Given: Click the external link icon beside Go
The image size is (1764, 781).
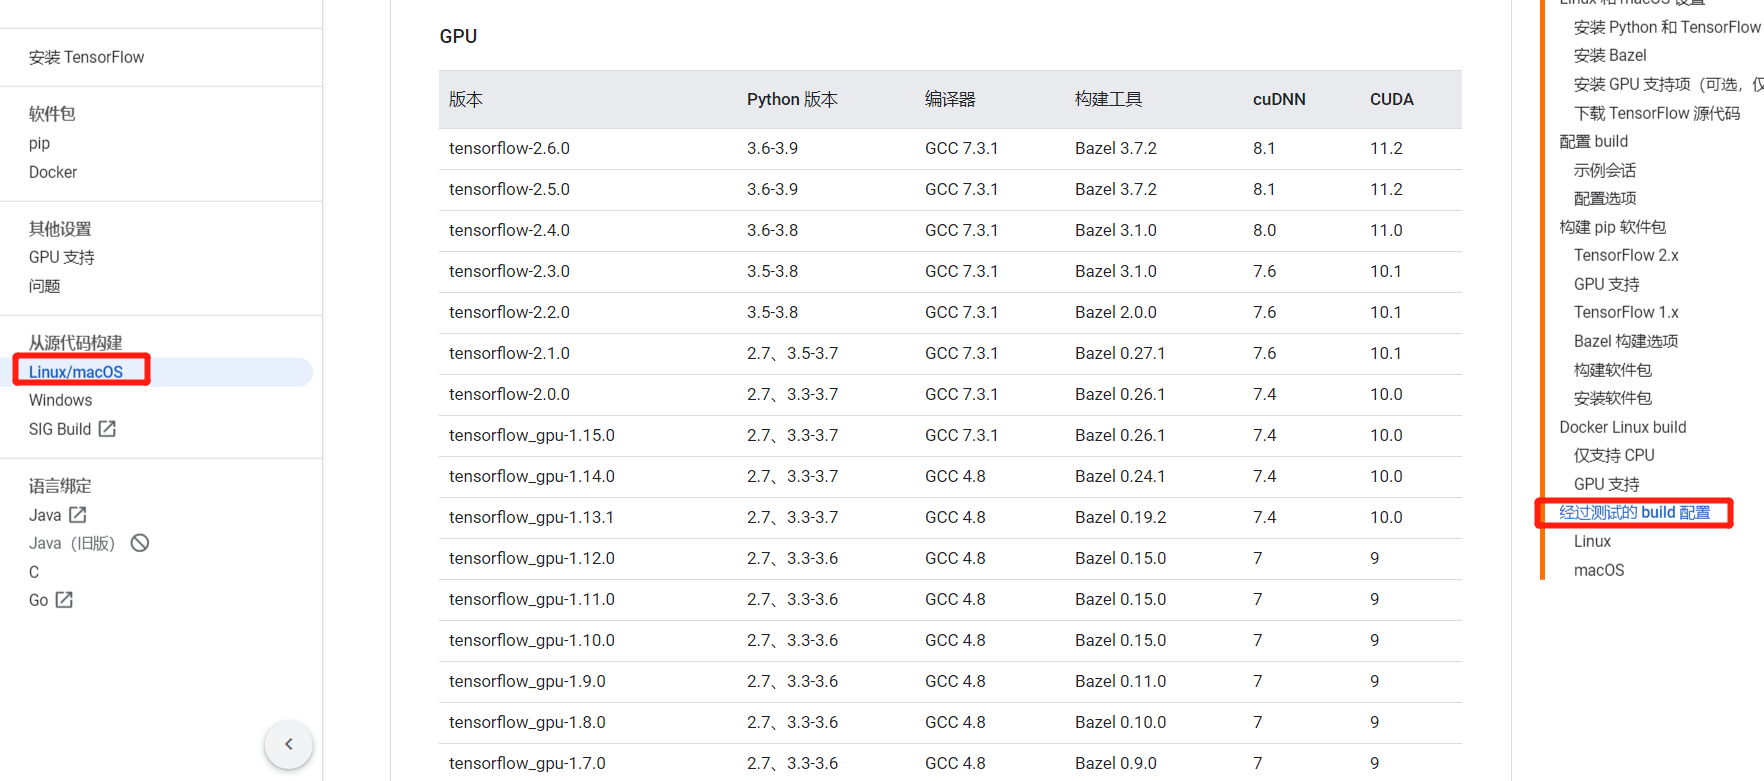Looking at the screenshot, I should coord(64,600).
